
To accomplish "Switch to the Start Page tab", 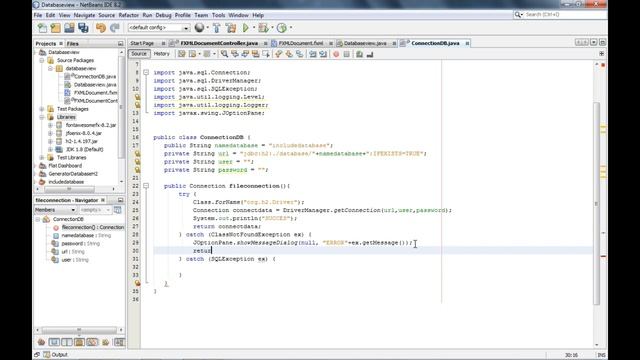I will (x=142, y=43).
